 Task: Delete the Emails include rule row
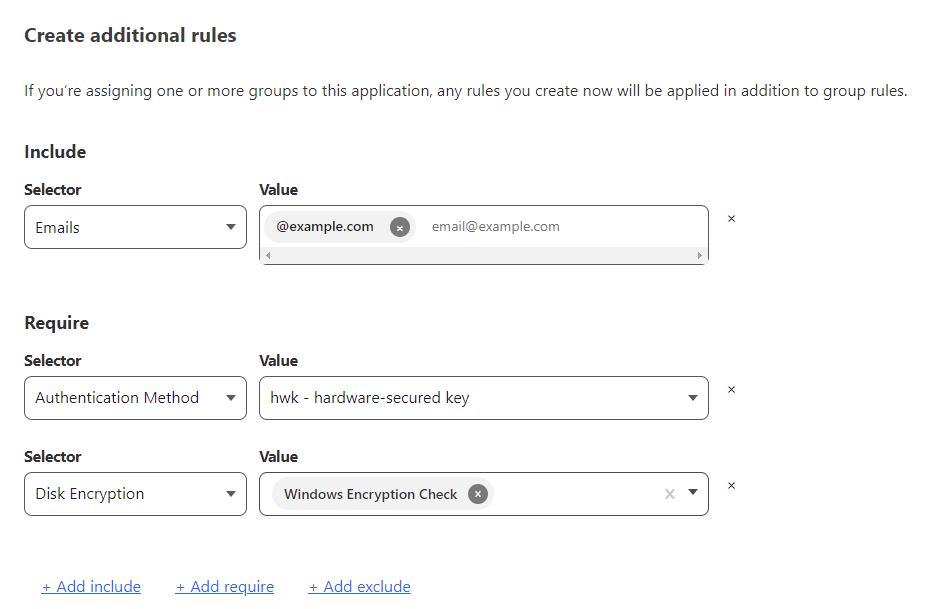click(731, 218)
